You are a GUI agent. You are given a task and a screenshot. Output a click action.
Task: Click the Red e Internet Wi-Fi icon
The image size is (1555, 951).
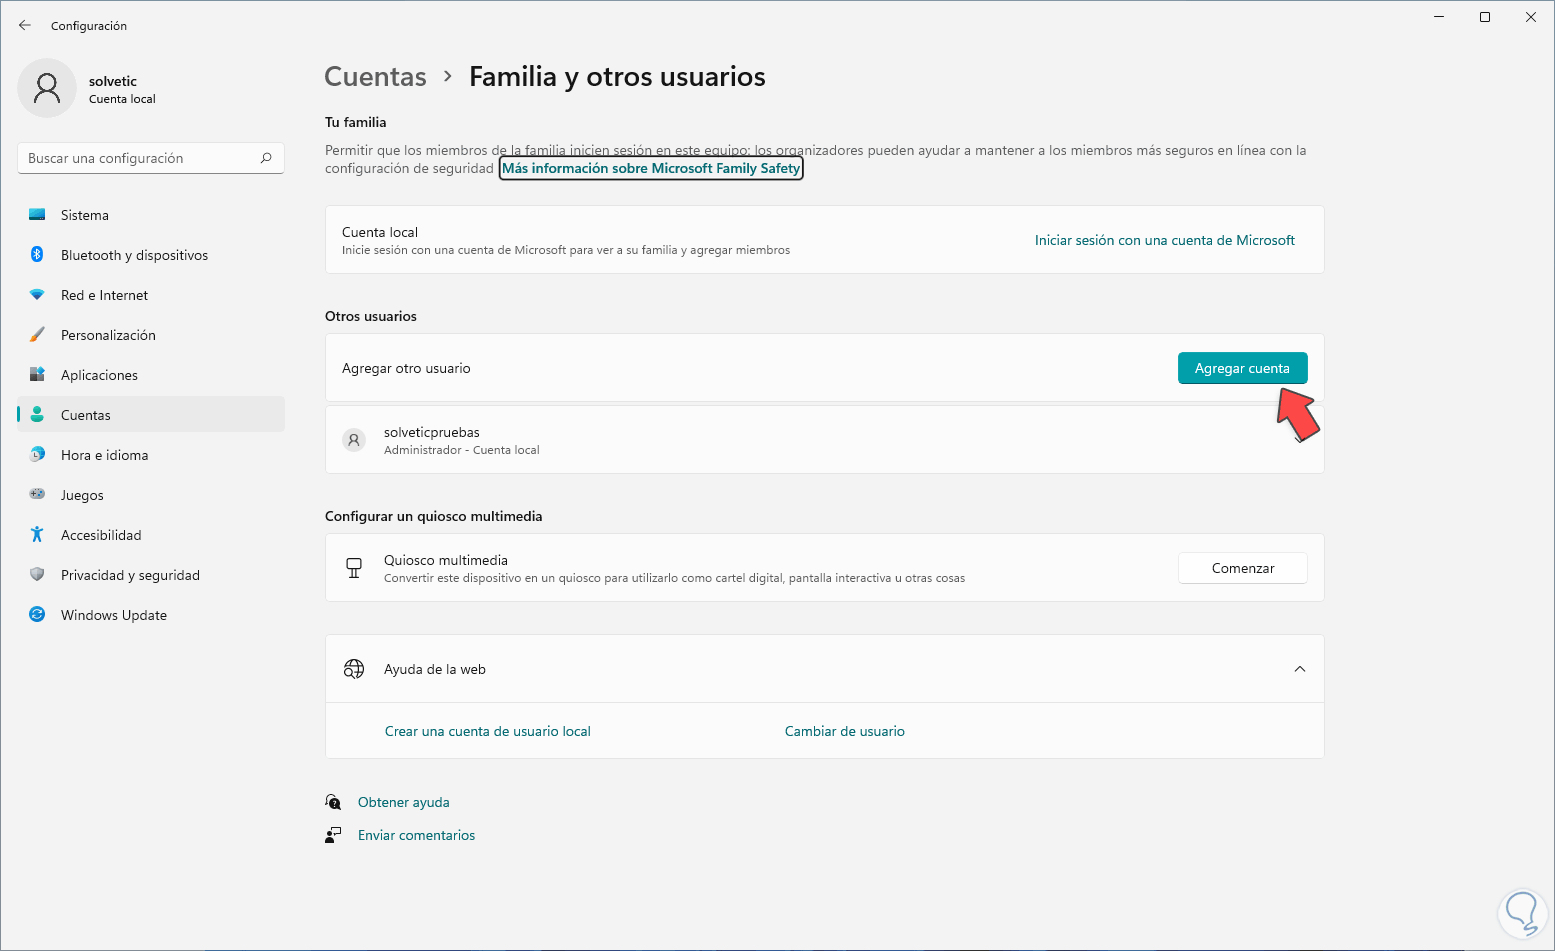pos(37,295)
